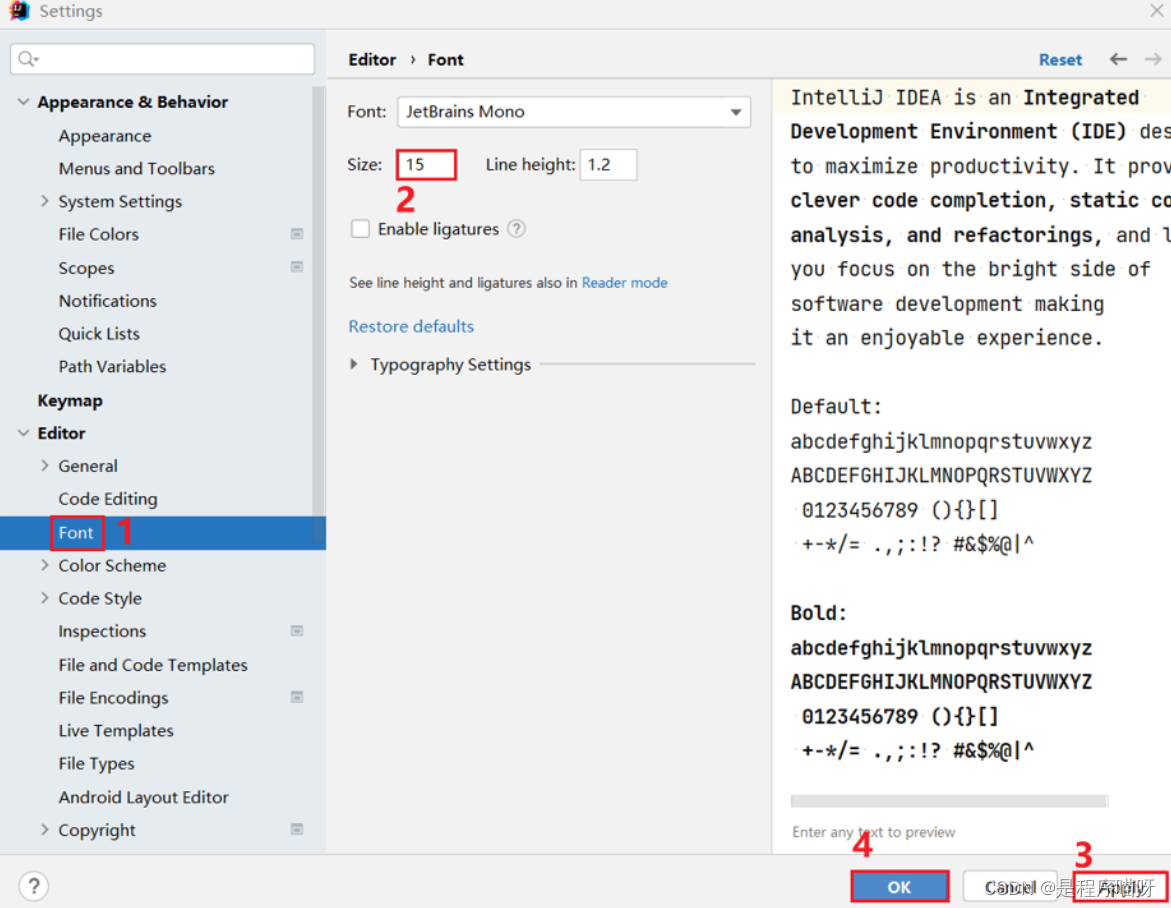The height and width of the screenshot is (908, 1171).
Task: Open Path Variables settings
Action: 112,367
